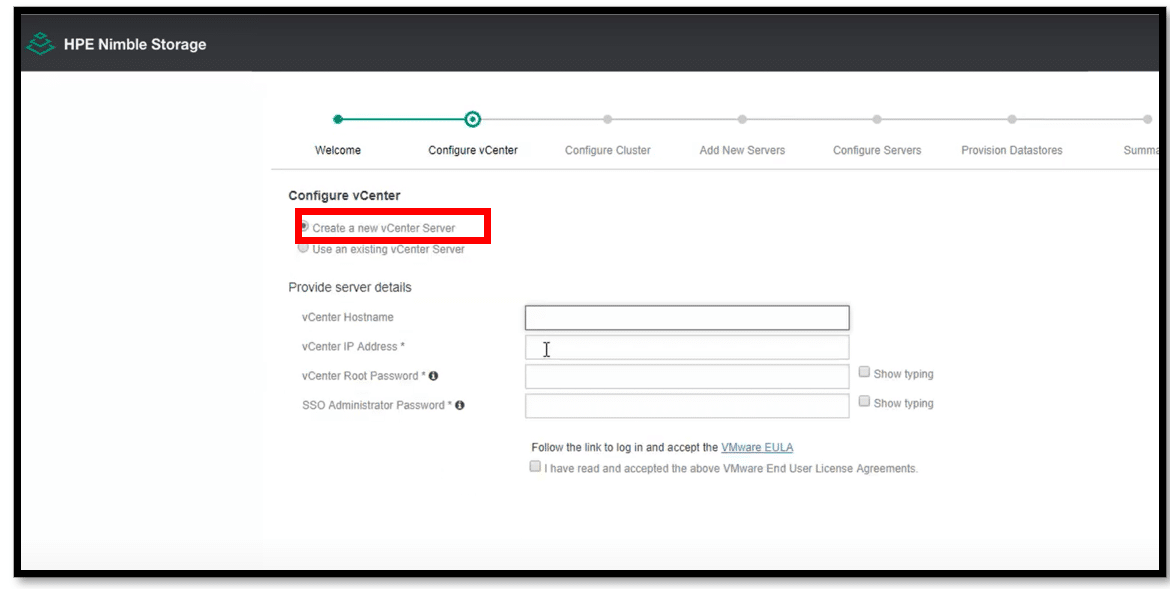Click the Configure vCenter step circle marker
1170x589 pixels.
click(x=472, y=119)
